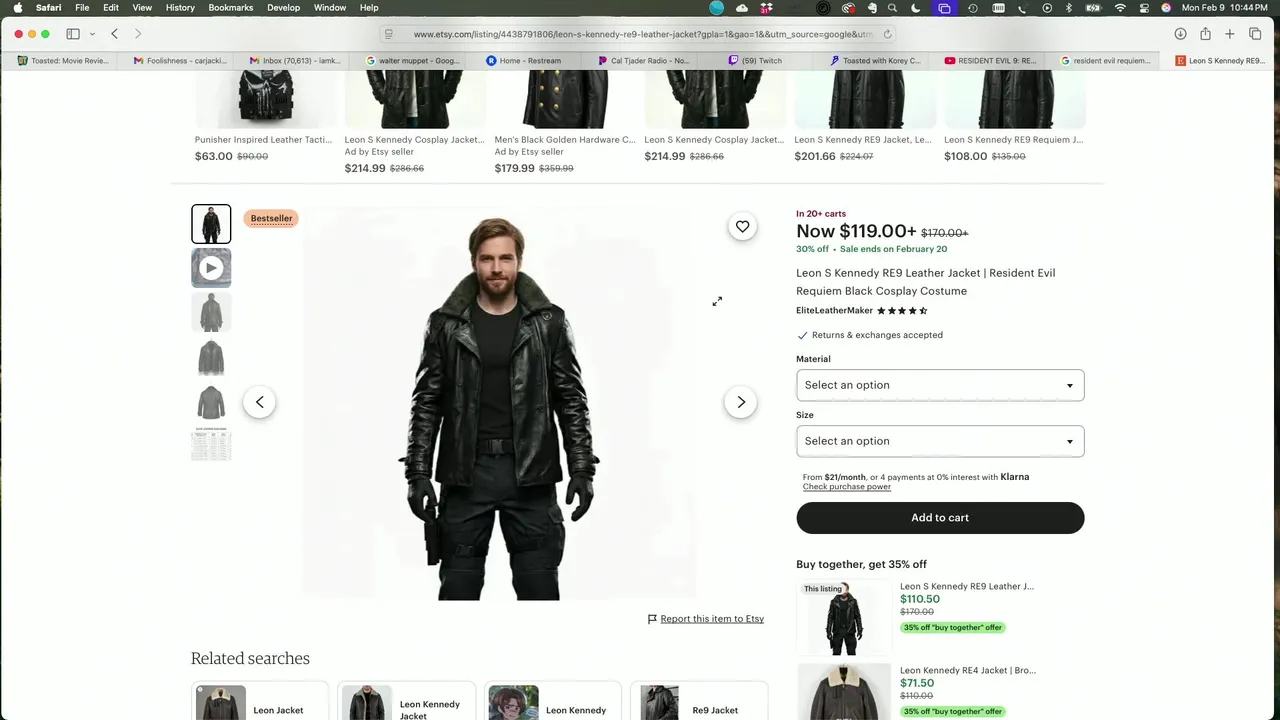Open the Siri menu bar icon
1280x720 pixels.
(1166, 8)
